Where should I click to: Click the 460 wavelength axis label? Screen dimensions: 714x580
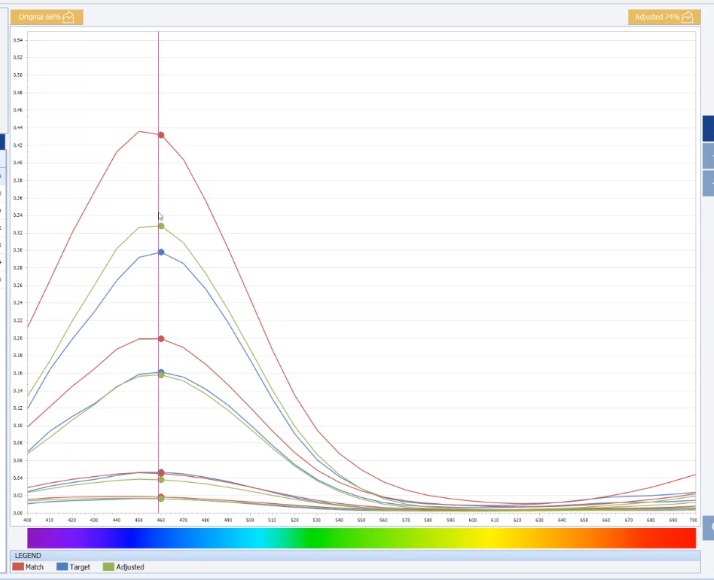161,520
